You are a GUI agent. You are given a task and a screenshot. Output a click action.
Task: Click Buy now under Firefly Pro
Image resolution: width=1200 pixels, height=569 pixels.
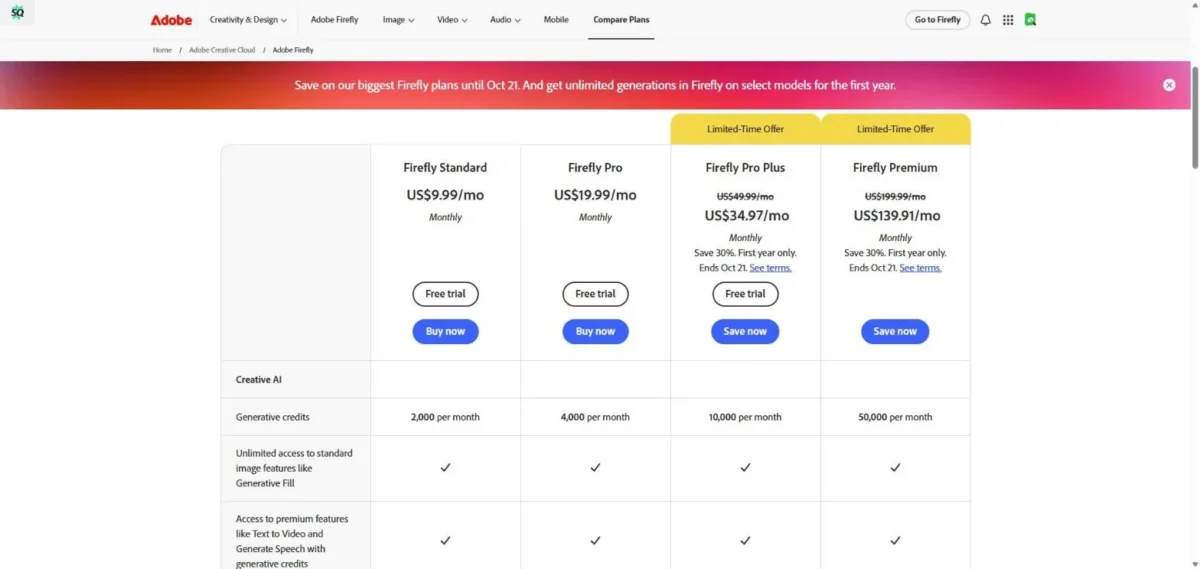click(x=595, y=331)
